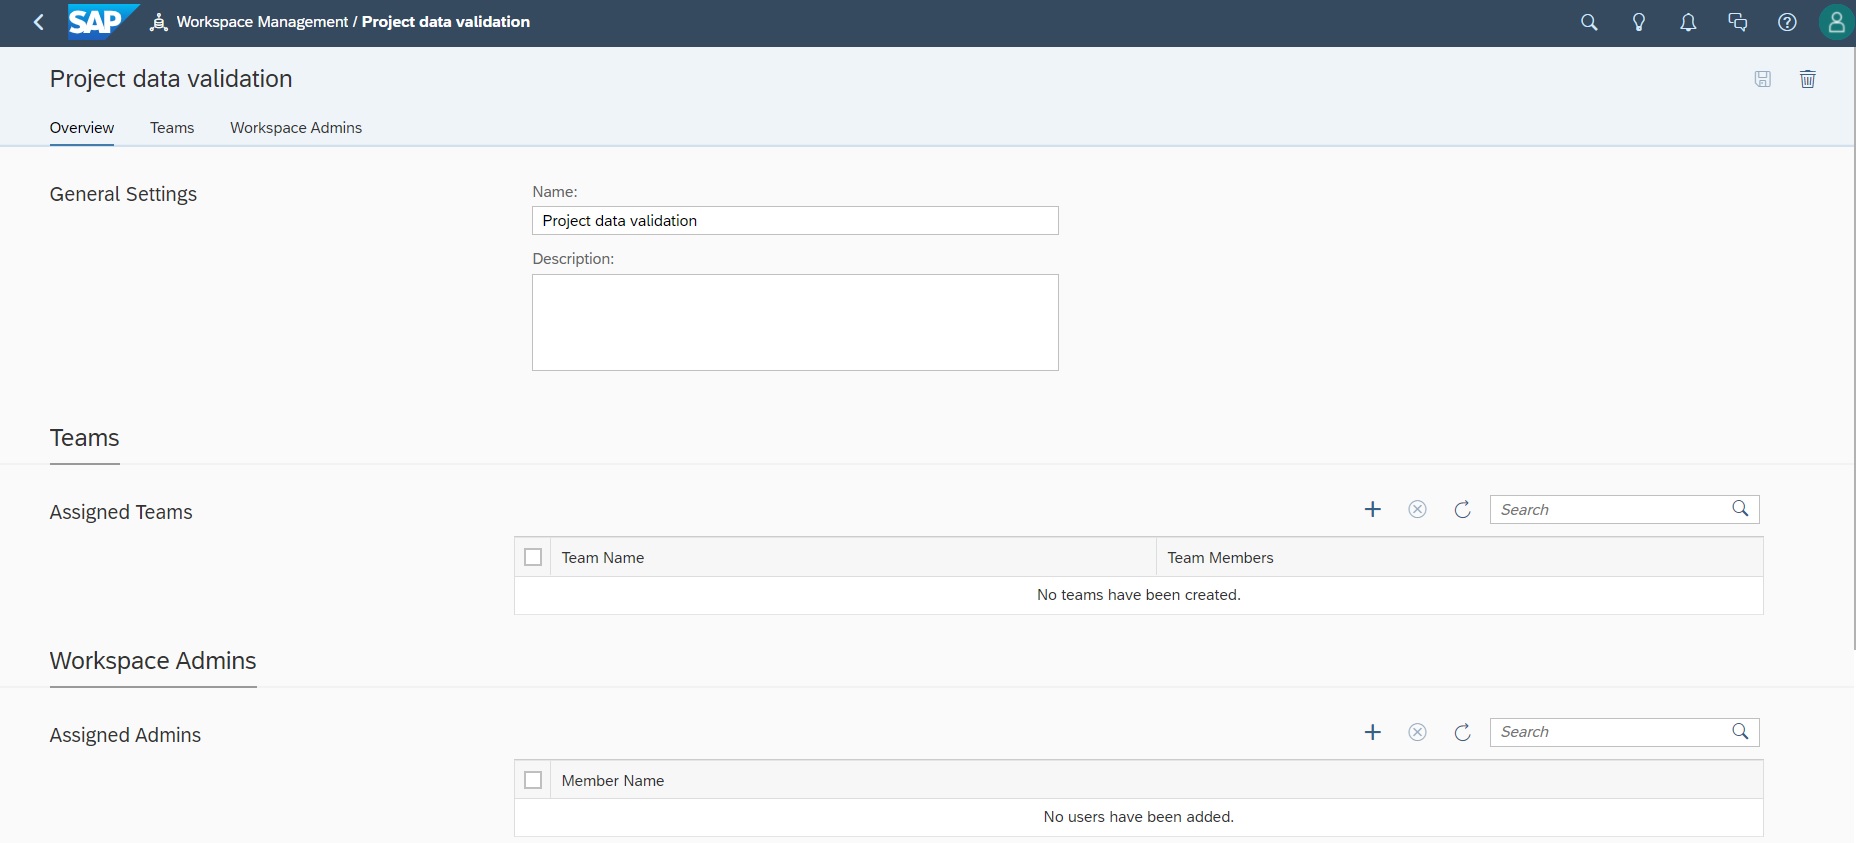Screen dimensions: 1856x843
Task: Tick the select-all checkbox beside Member Name
Action: click(x=533, y=780)
